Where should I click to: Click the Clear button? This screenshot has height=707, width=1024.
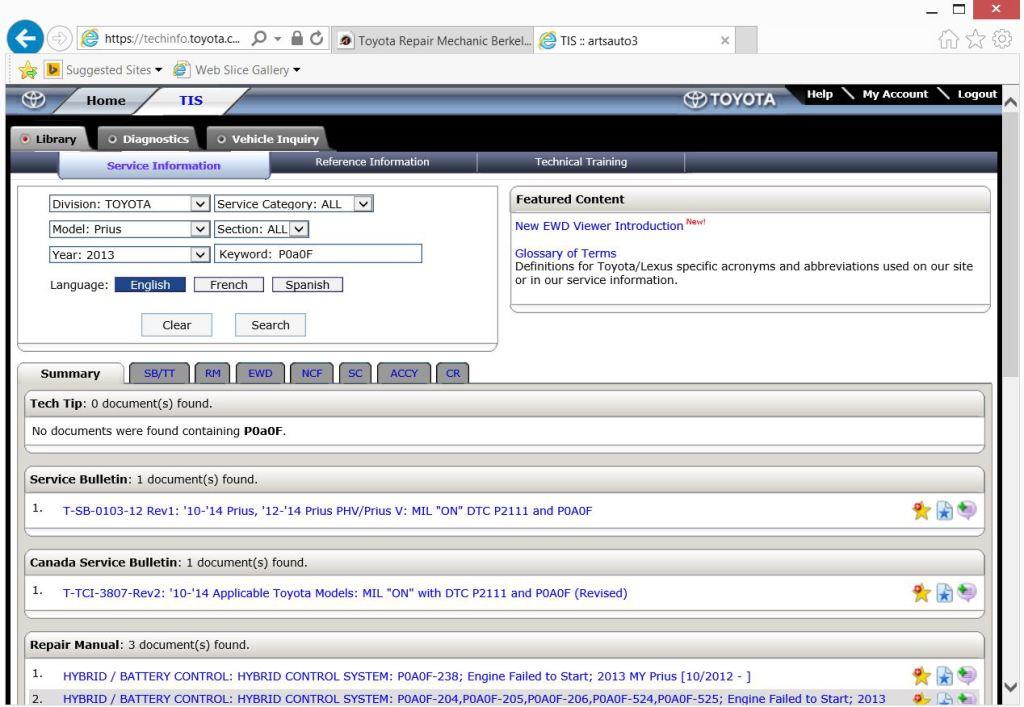tap(177, 325)
